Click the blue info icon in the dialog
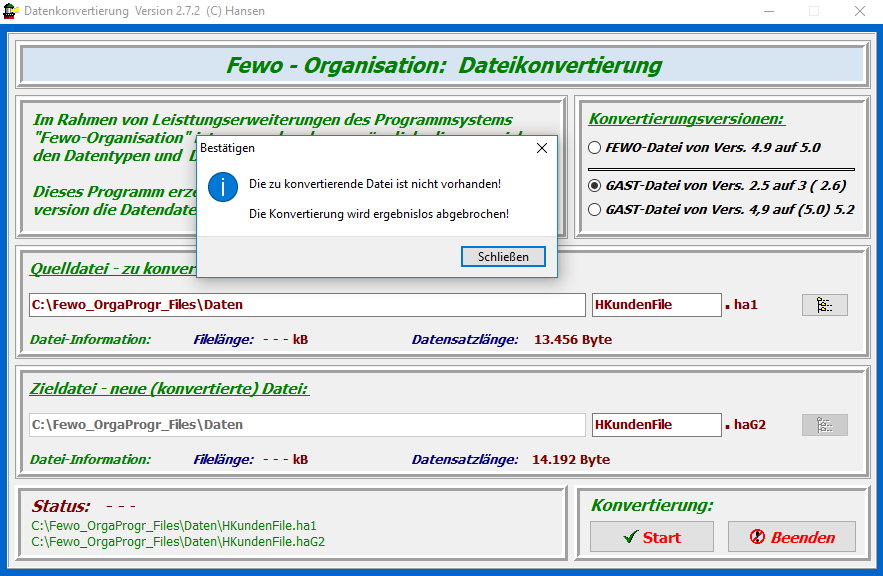 [221, 185]
